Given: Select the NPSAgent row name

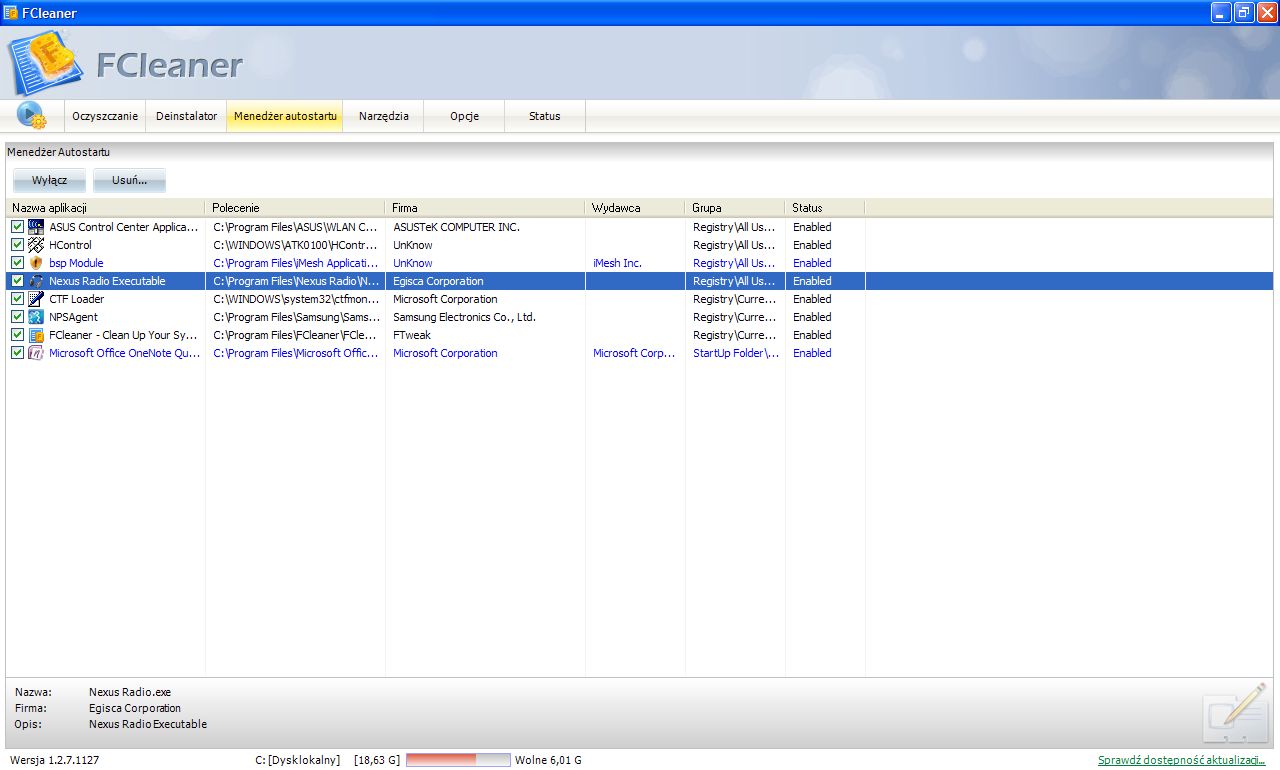Looking at the screenshot, I should tap(72, 317).
